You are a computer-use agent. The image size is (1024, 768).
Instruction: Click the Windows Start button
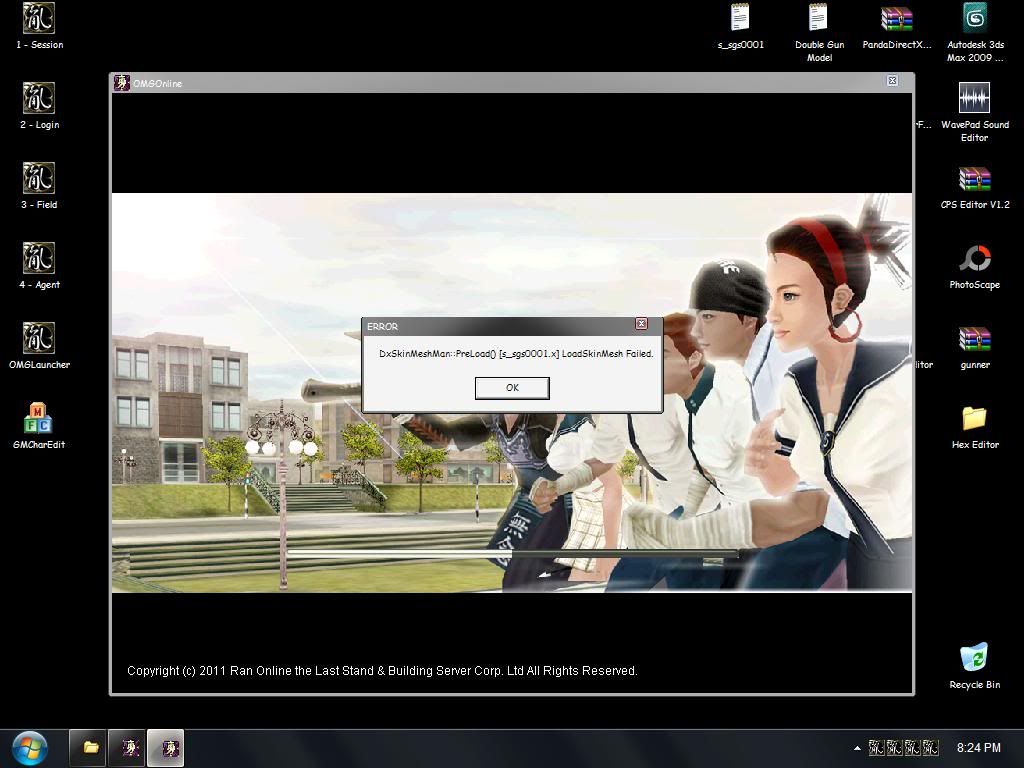pos(29,747)
